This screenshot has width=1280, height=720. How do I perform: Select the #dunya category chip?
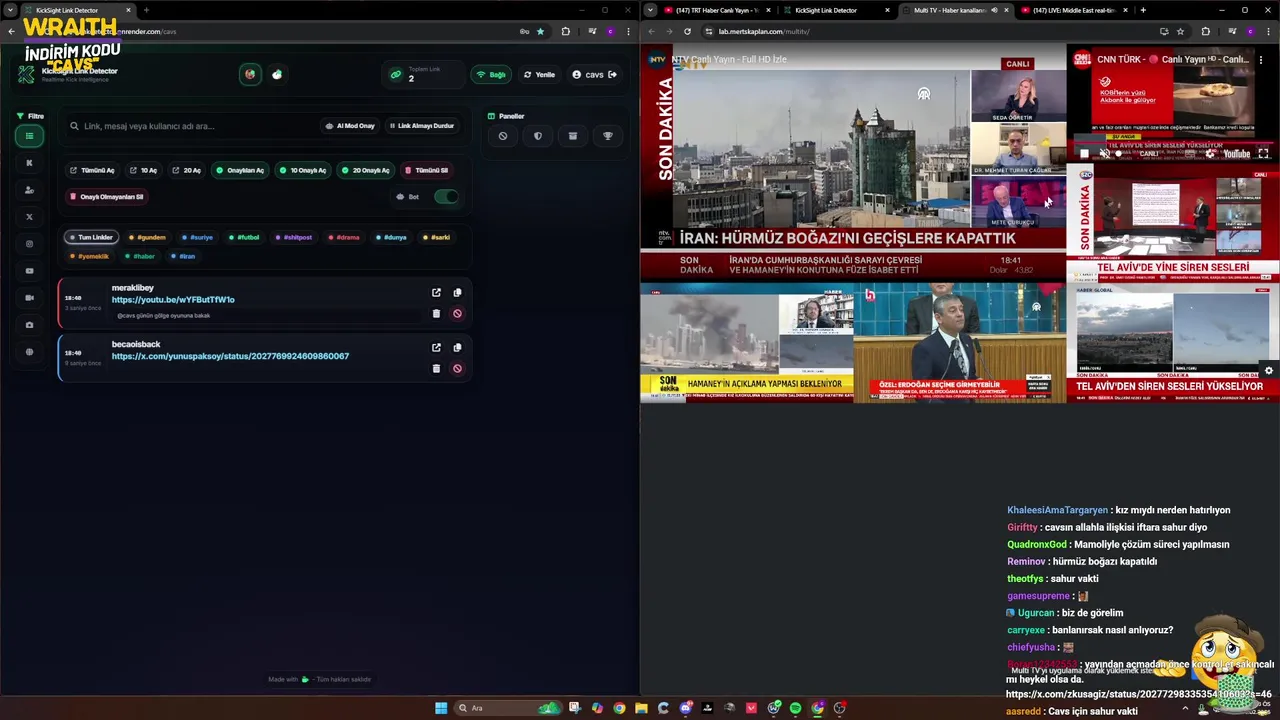391,237
